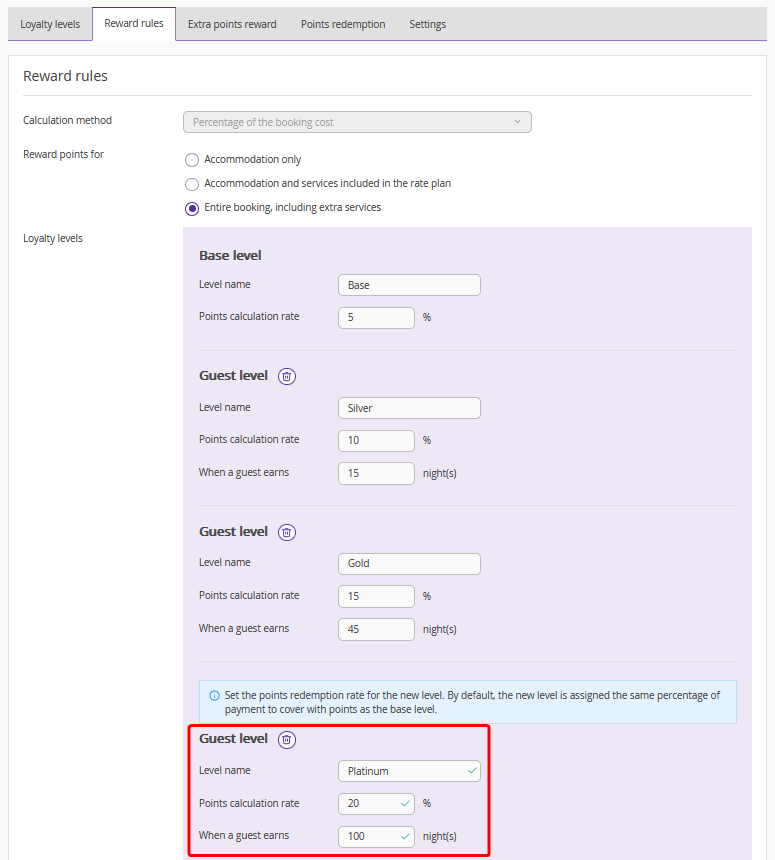Select Accommodation only radio option
This screenshot has width=775, height=860.
coord(192,160)
